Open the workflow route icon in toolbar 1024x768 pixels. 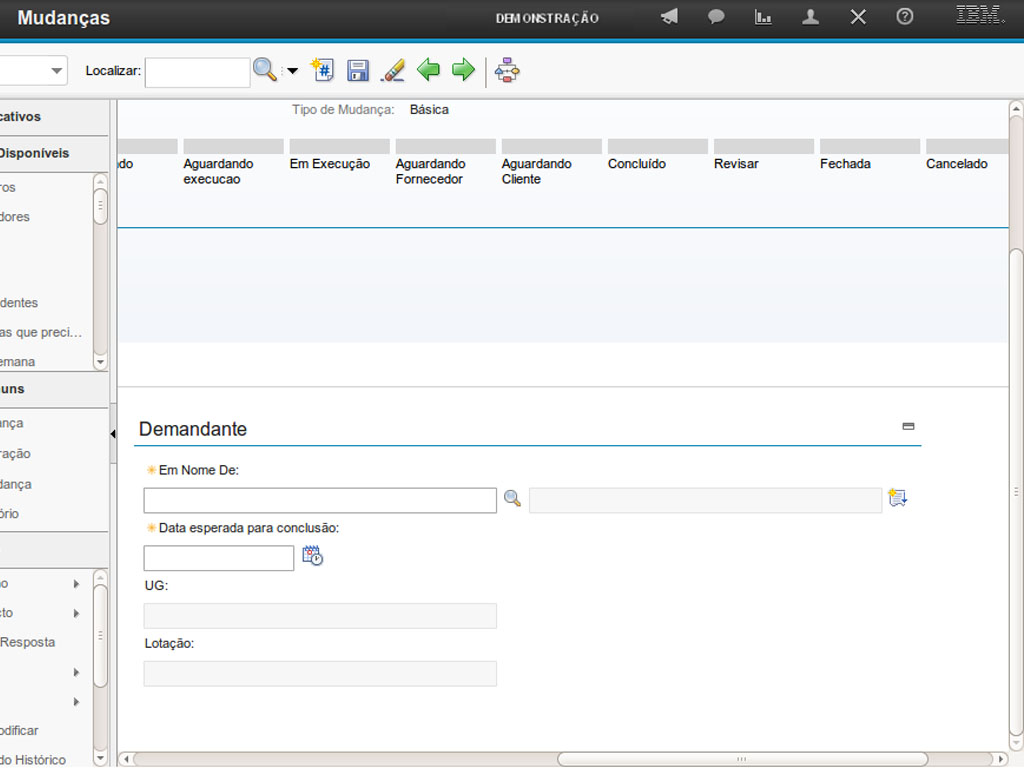click(508, 70)
